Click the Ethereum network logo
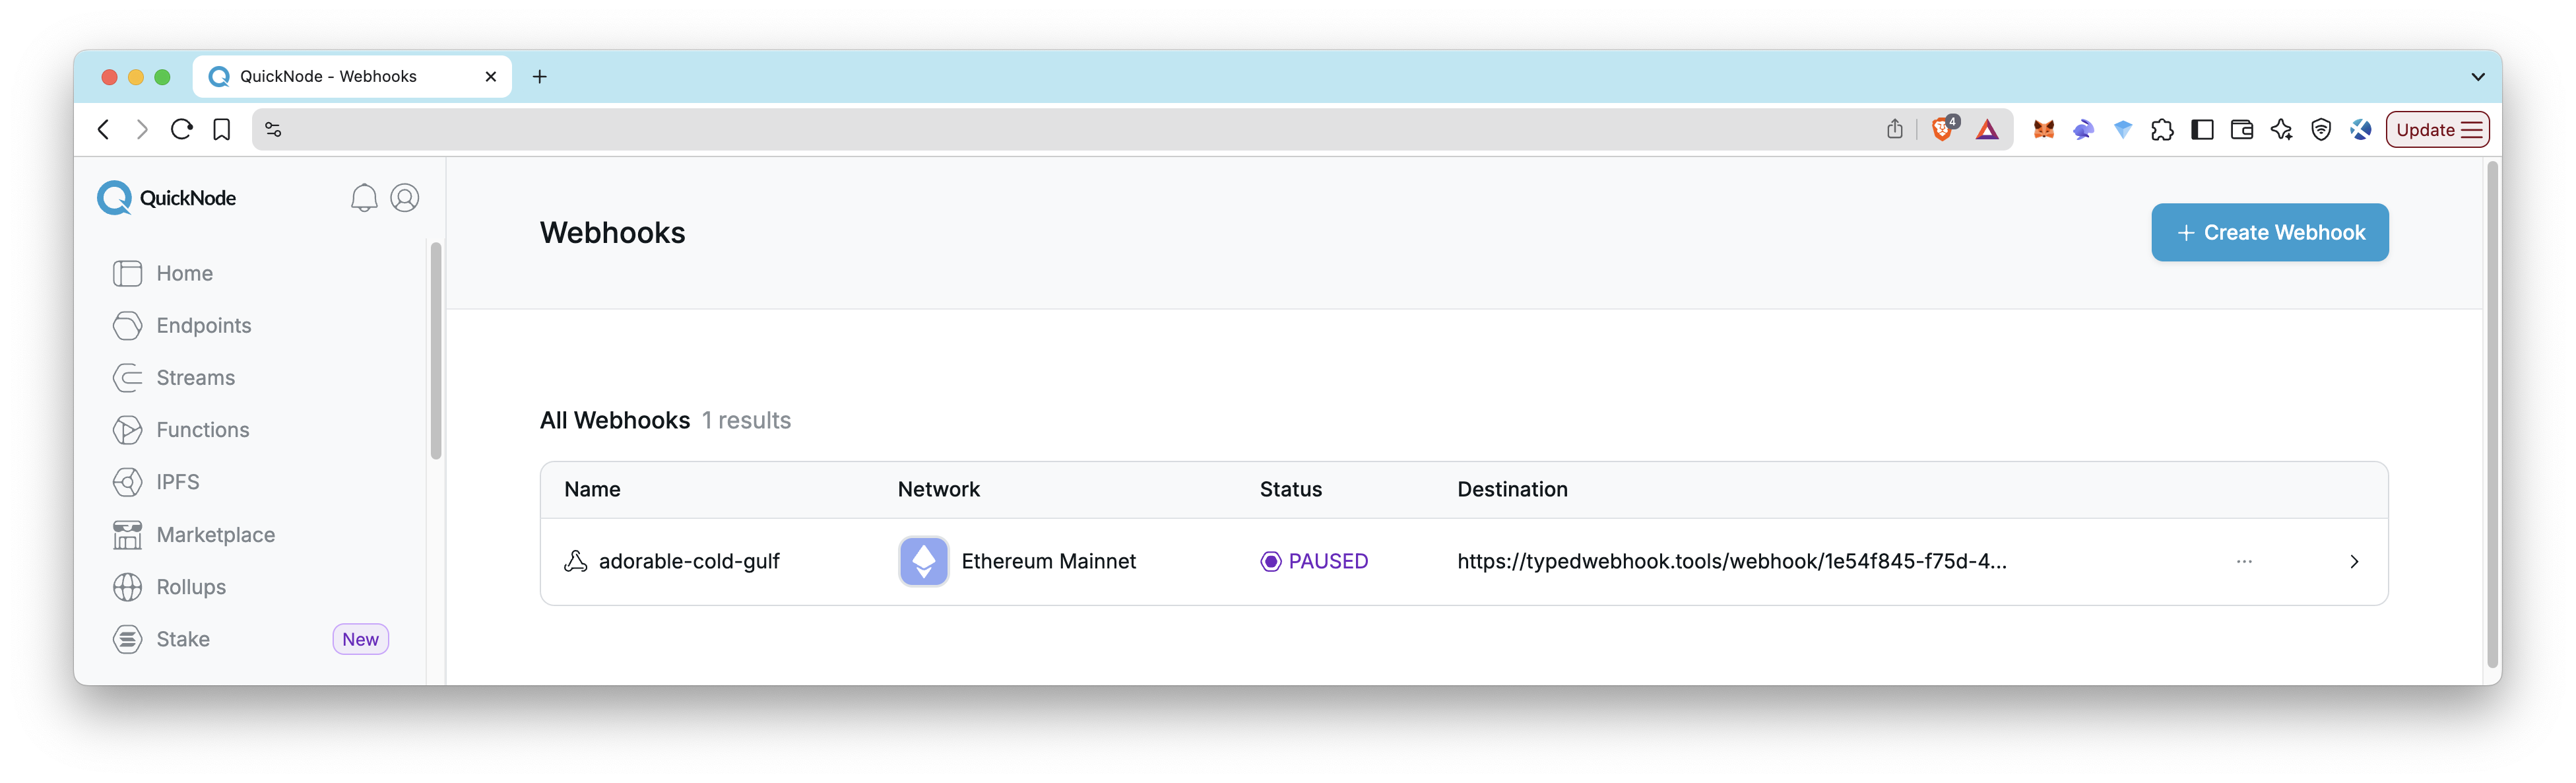Image resolution: width=2576 pixels, height=783 pixels. point(923,561)
